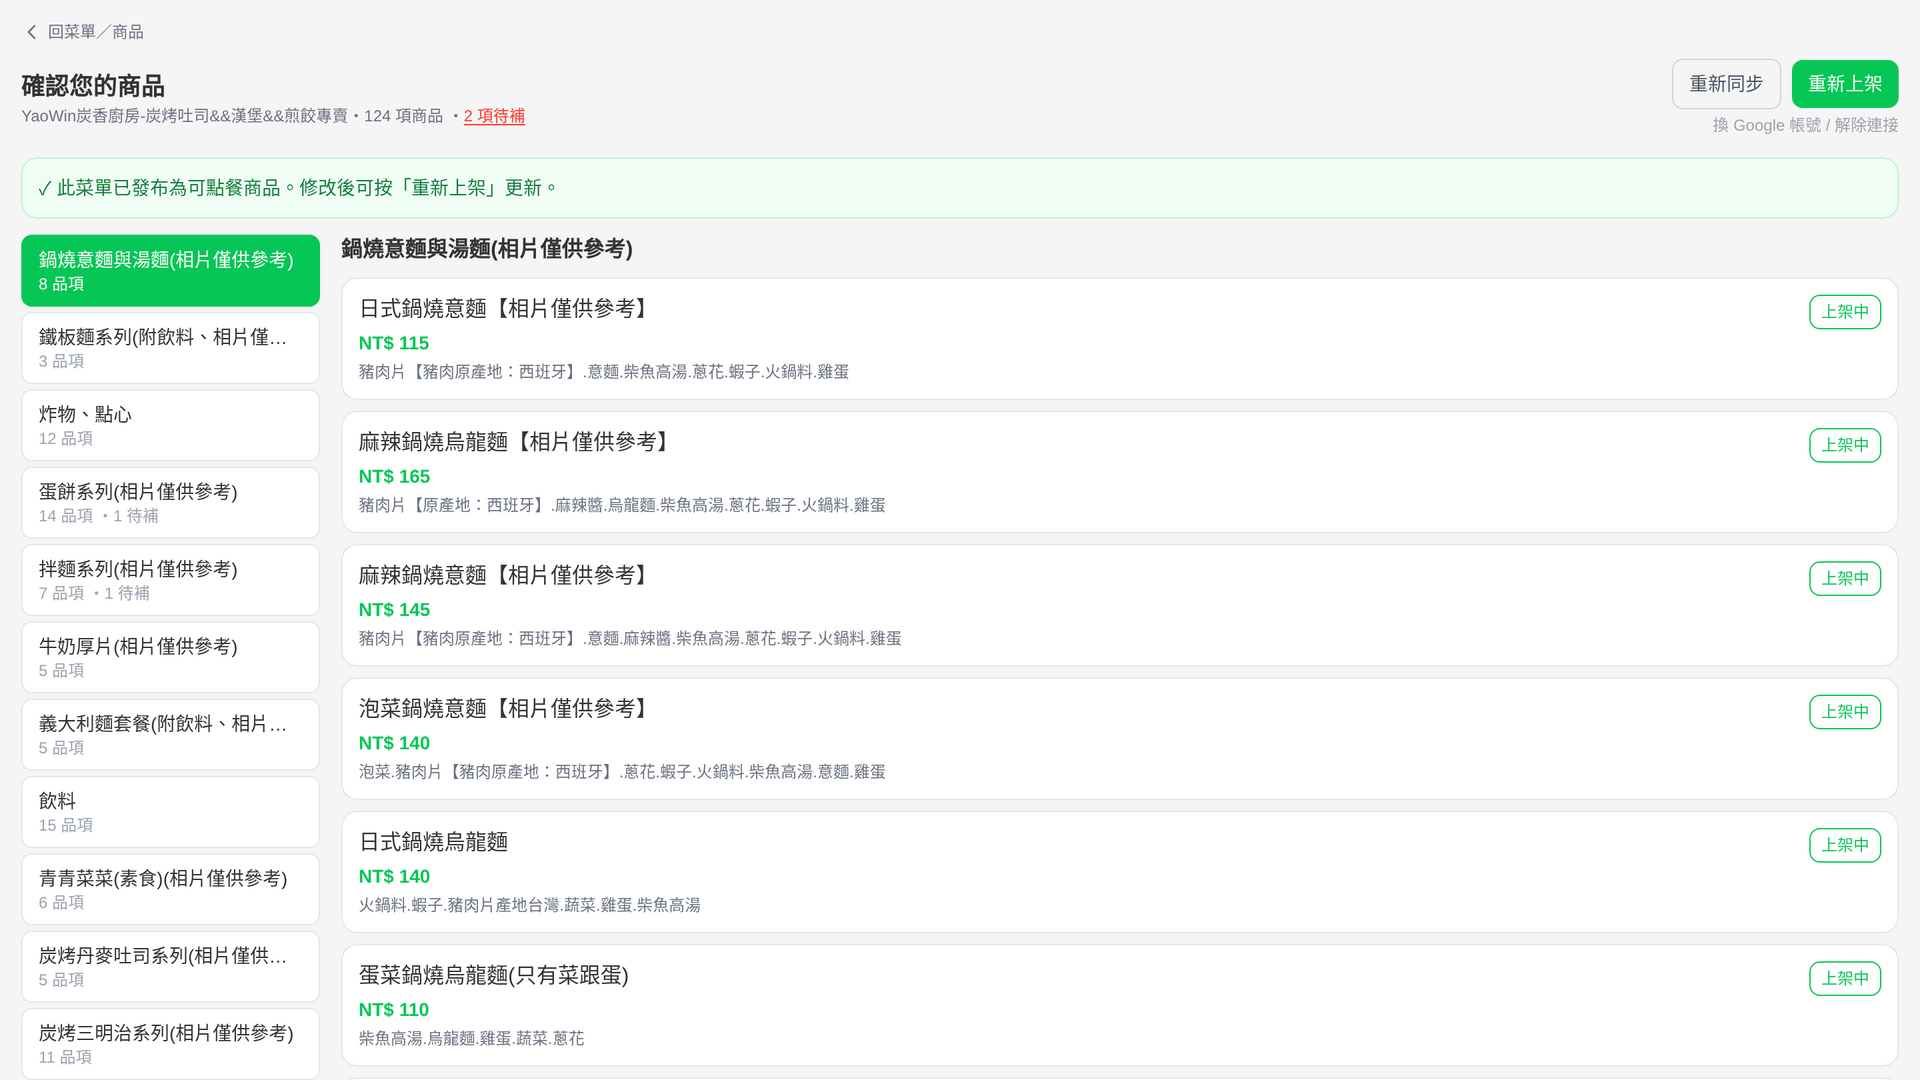Click the NT$ 145 price
Screen dimensions: 1920x1080
394,610
